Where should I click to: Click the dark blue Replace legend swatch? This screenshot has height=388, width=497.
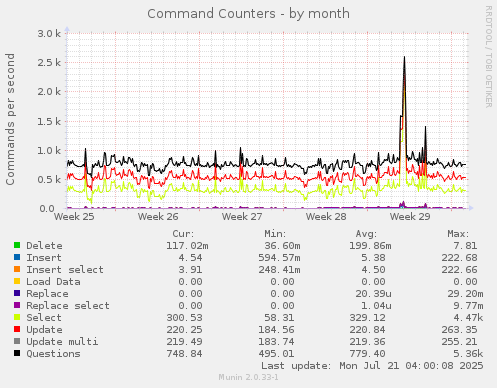(17, 293)
